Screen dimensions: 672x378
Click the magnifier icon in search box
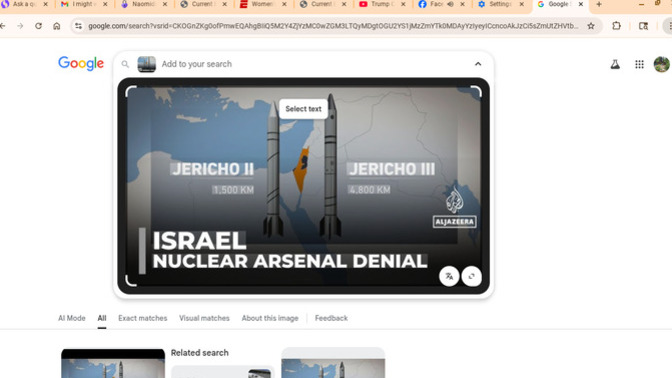tap(125, 64)
